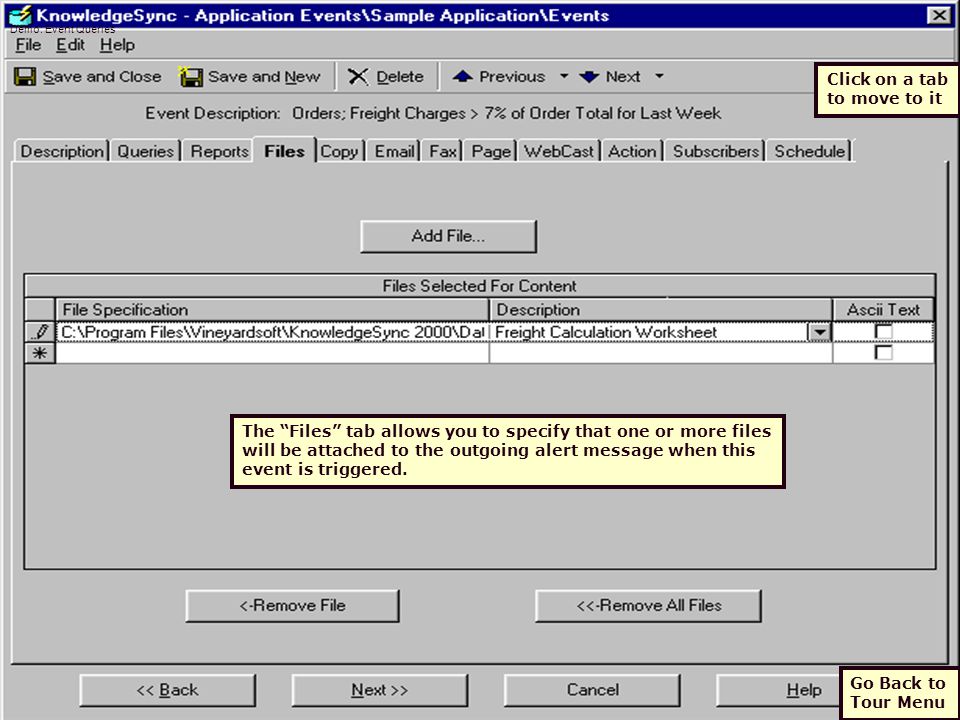The height and width of the screenshot is (720, 960).
Task: Switch to the Fax tab
Action: (x=443, y=151)
